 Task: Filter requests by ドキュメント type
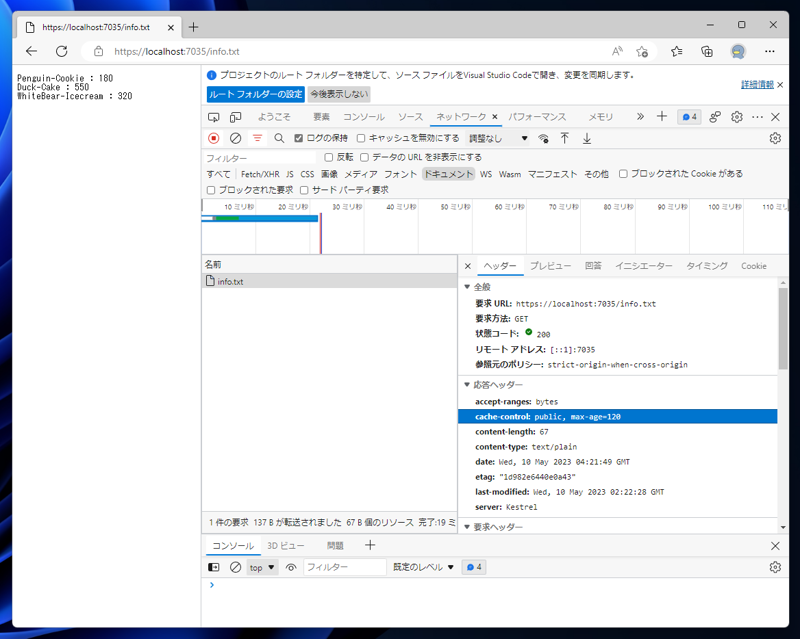point(448,174)
